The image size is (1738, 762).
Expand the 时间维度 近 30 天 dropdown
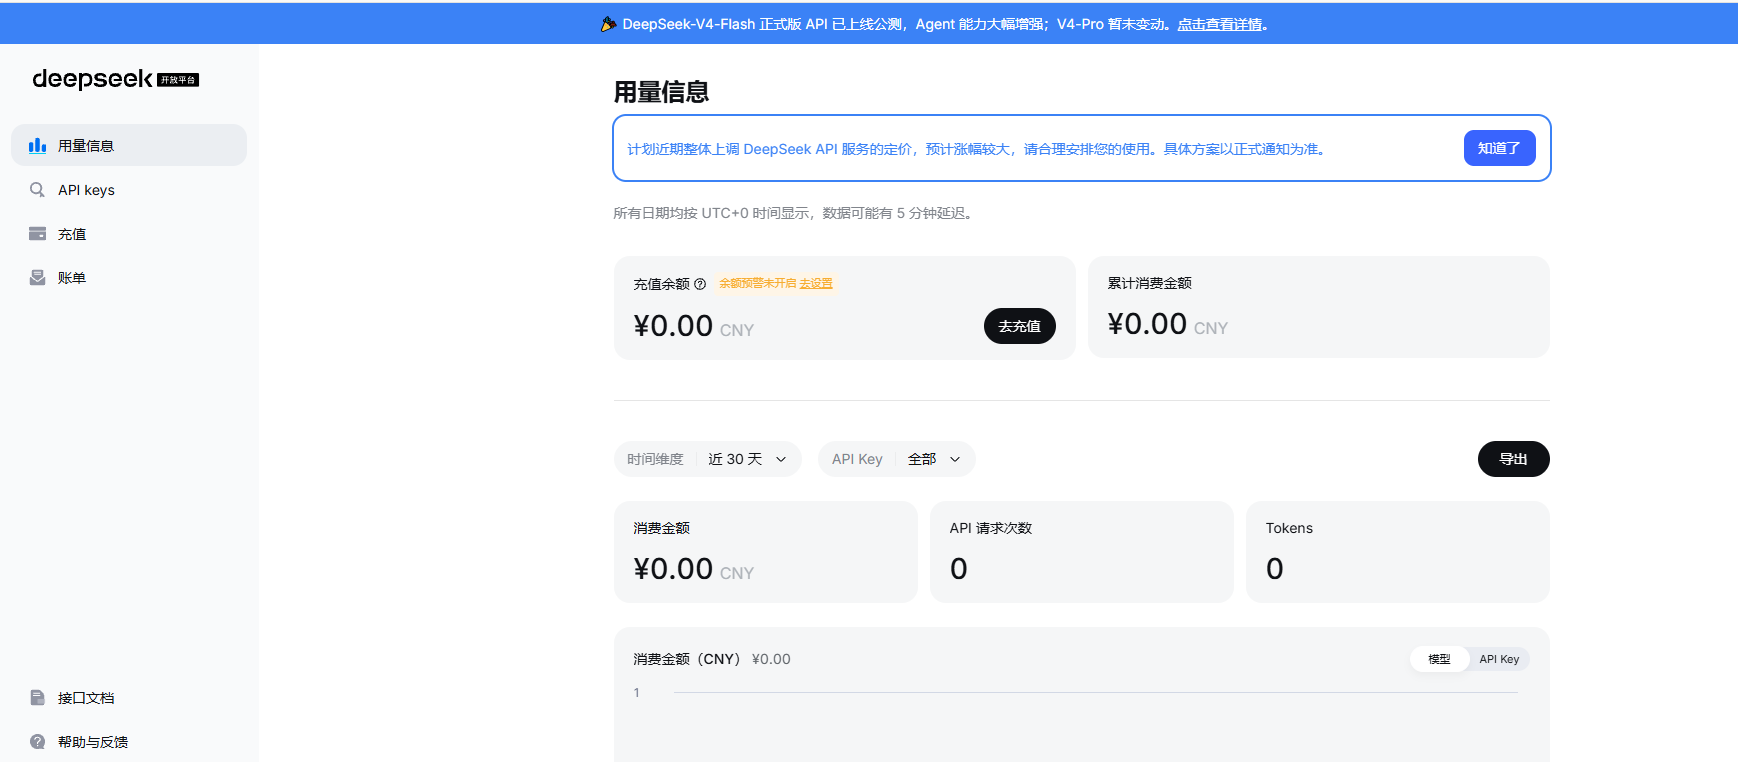708,459
